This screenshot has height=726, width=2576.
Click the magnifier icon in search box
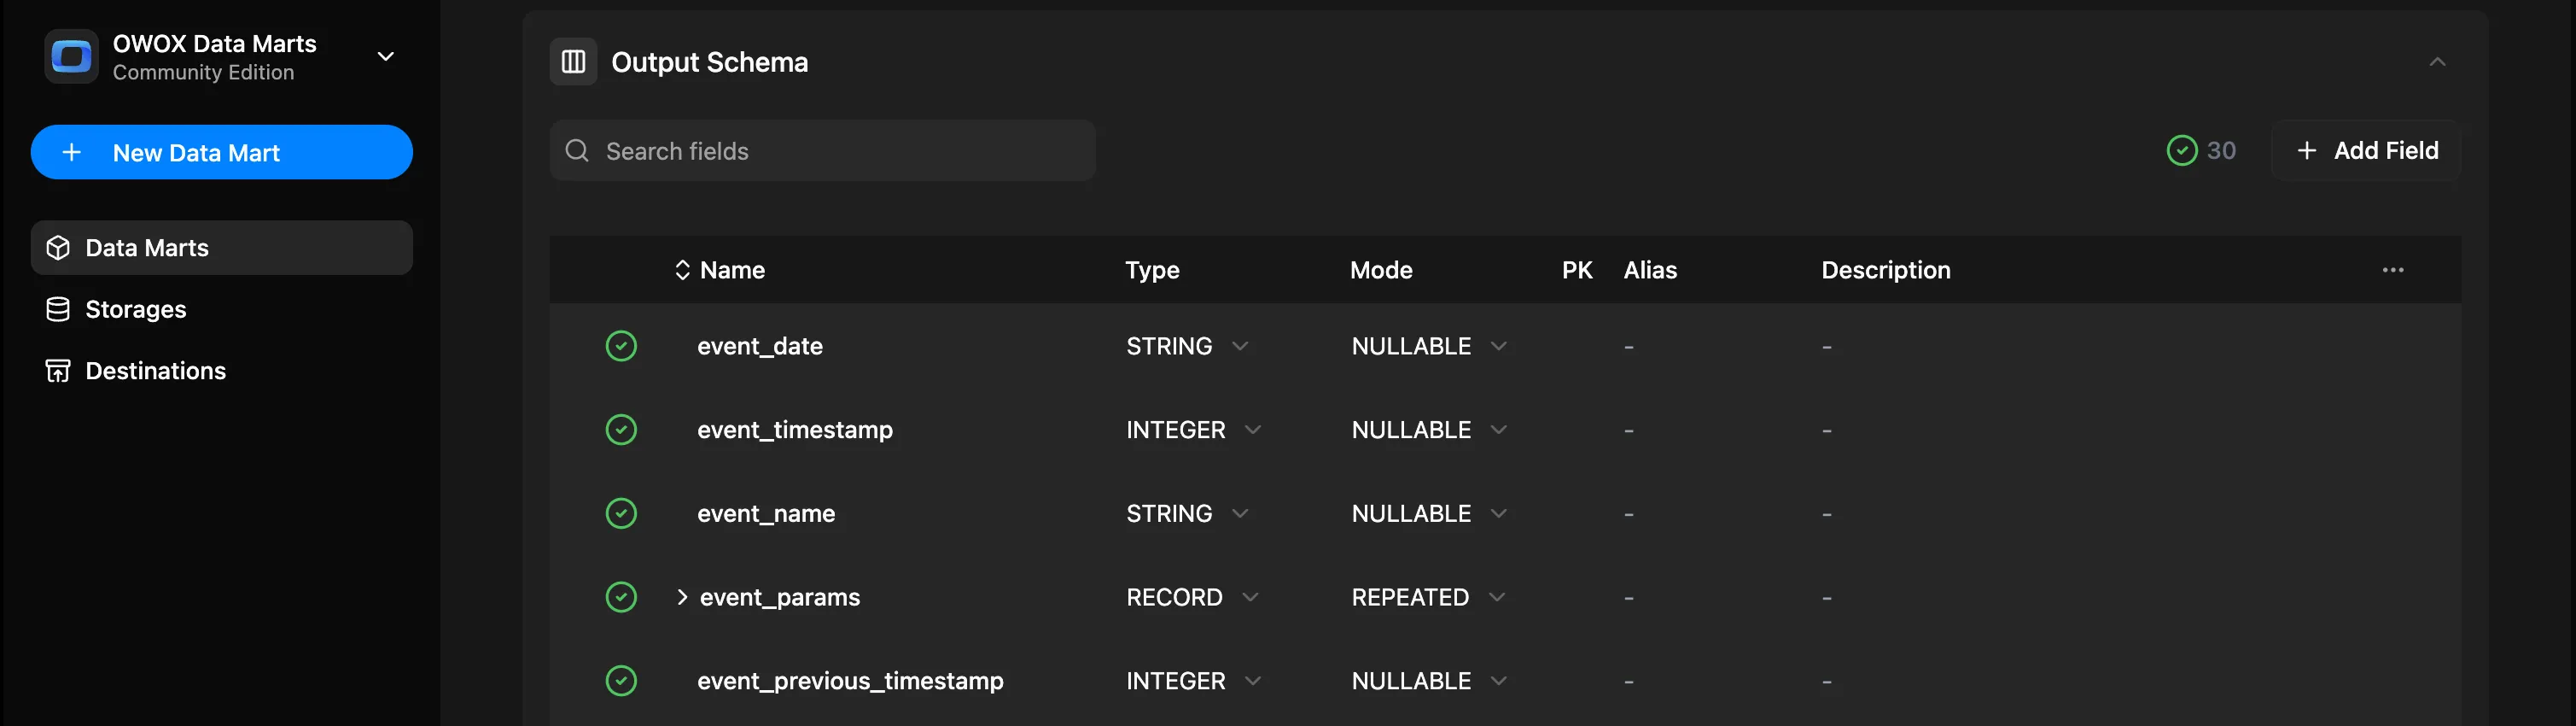point(577,151)
